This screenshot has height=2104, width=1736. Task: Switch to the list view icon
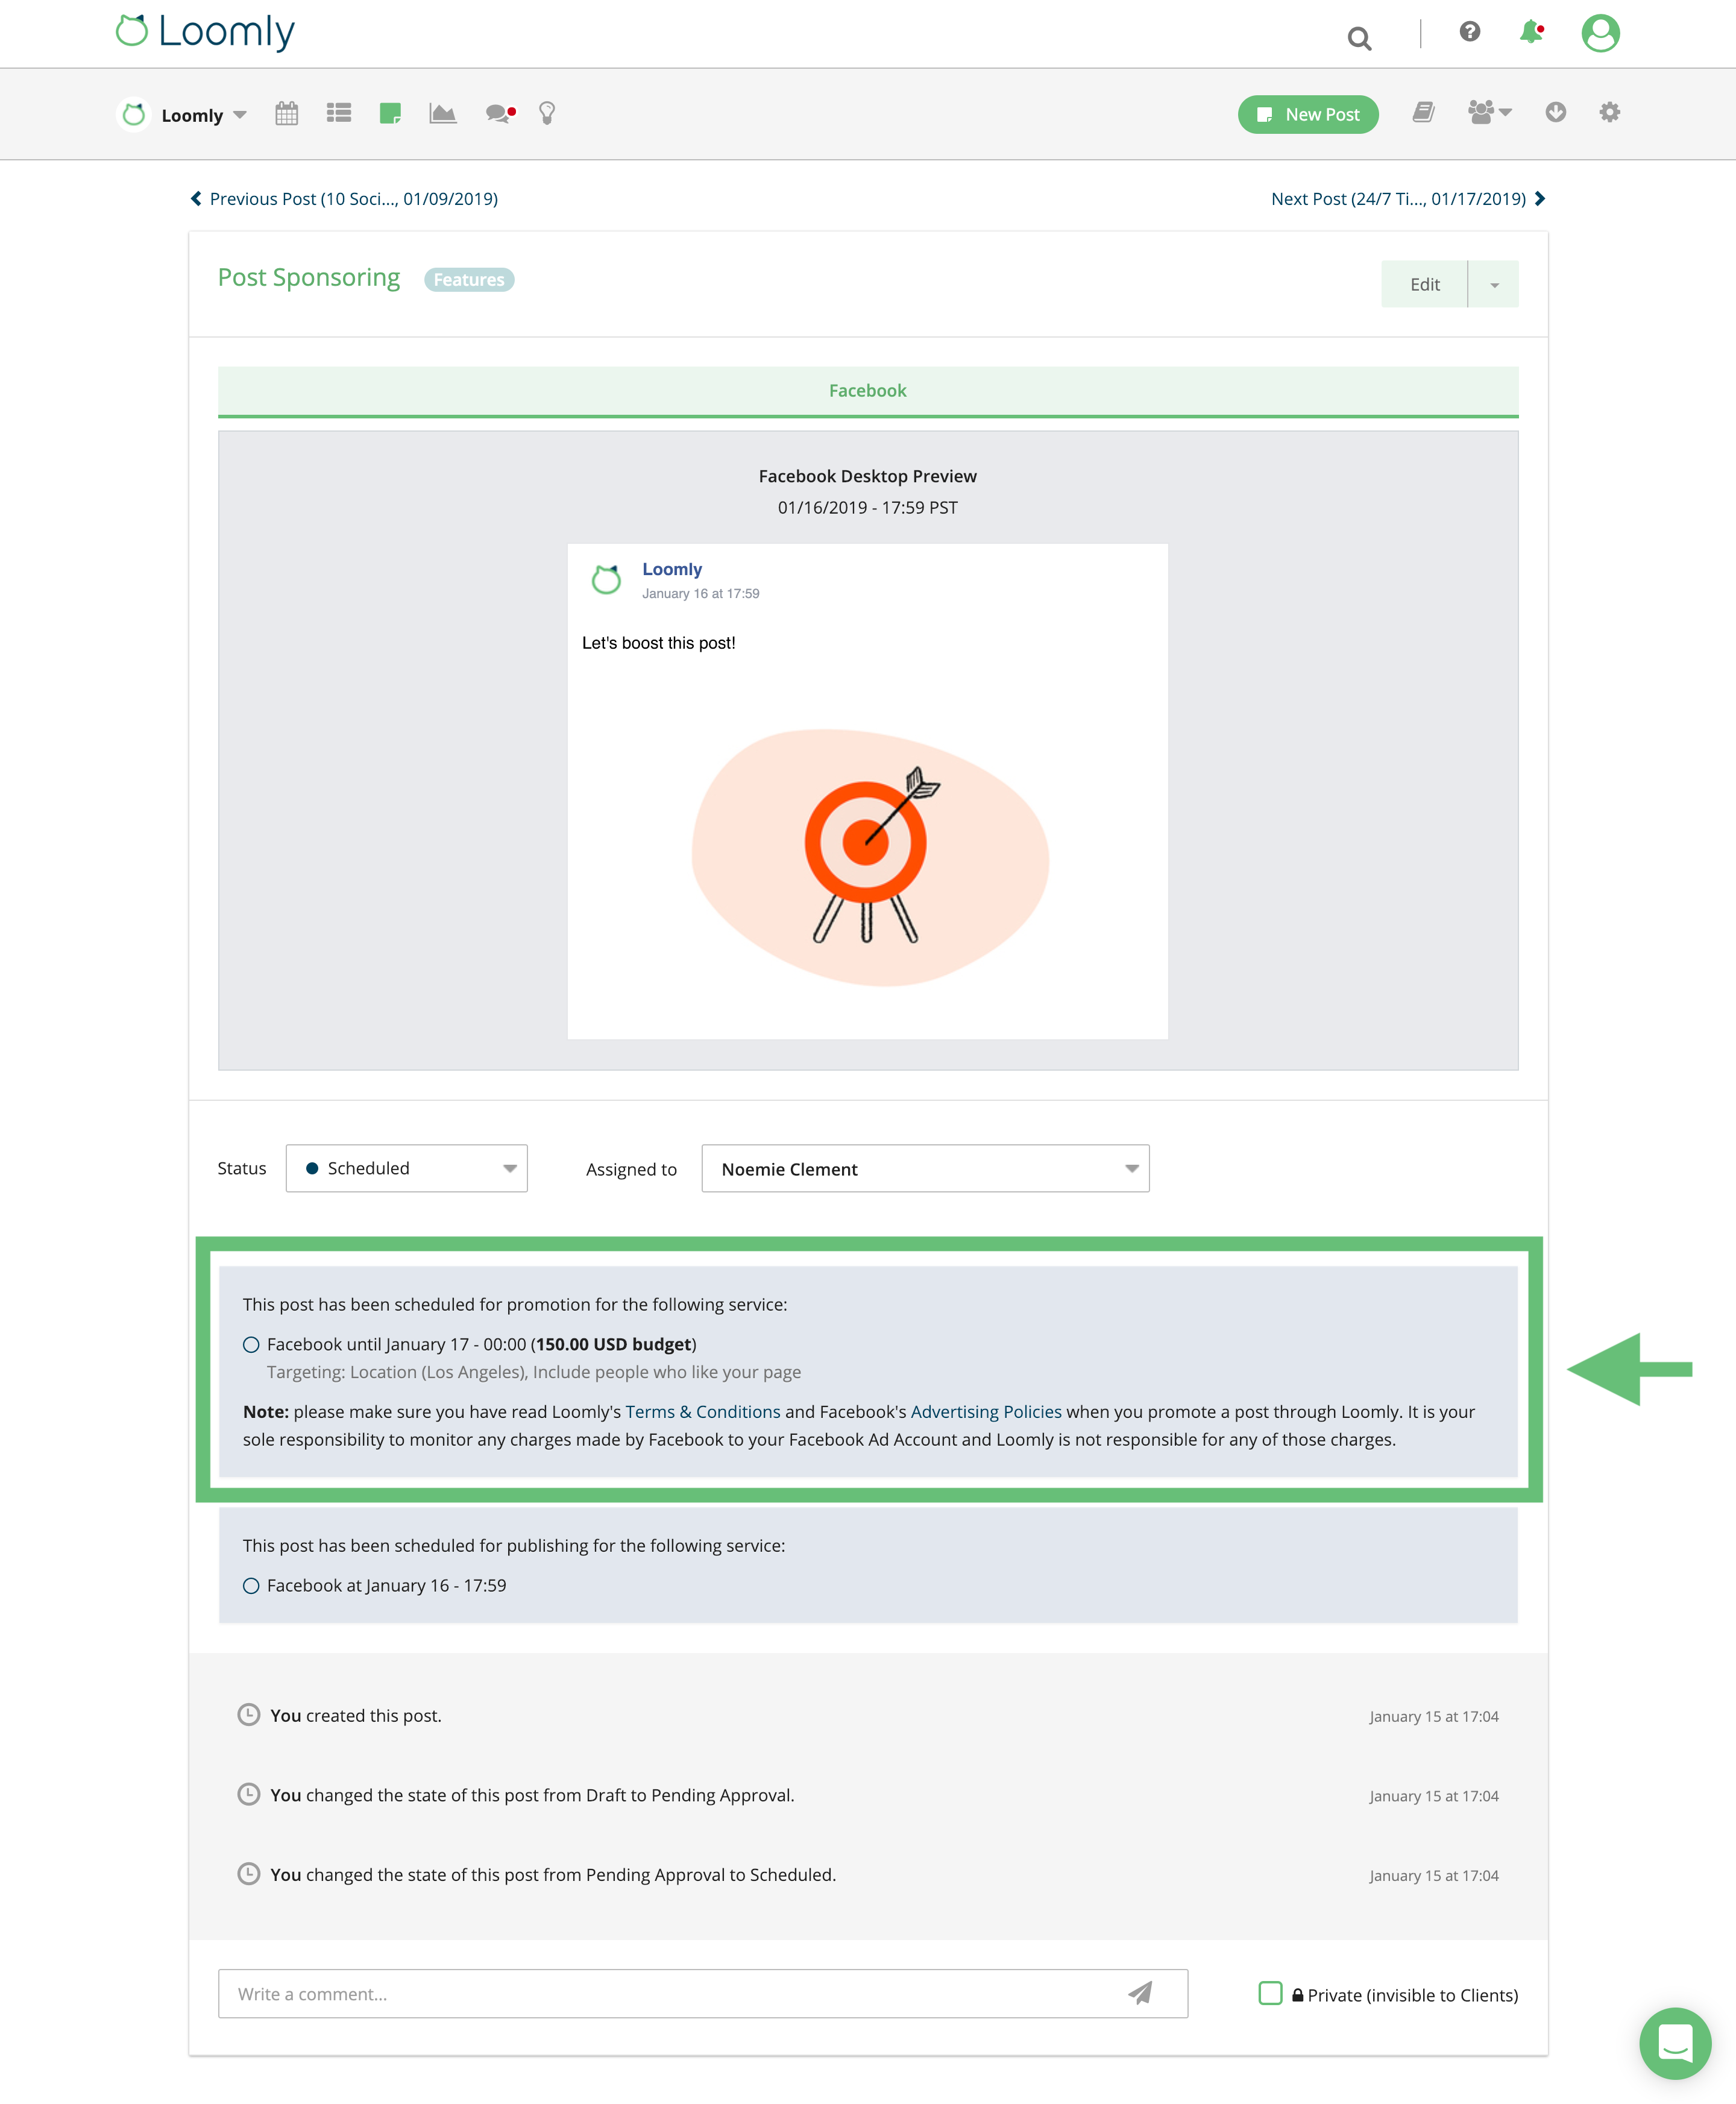[x=339, y=113]
